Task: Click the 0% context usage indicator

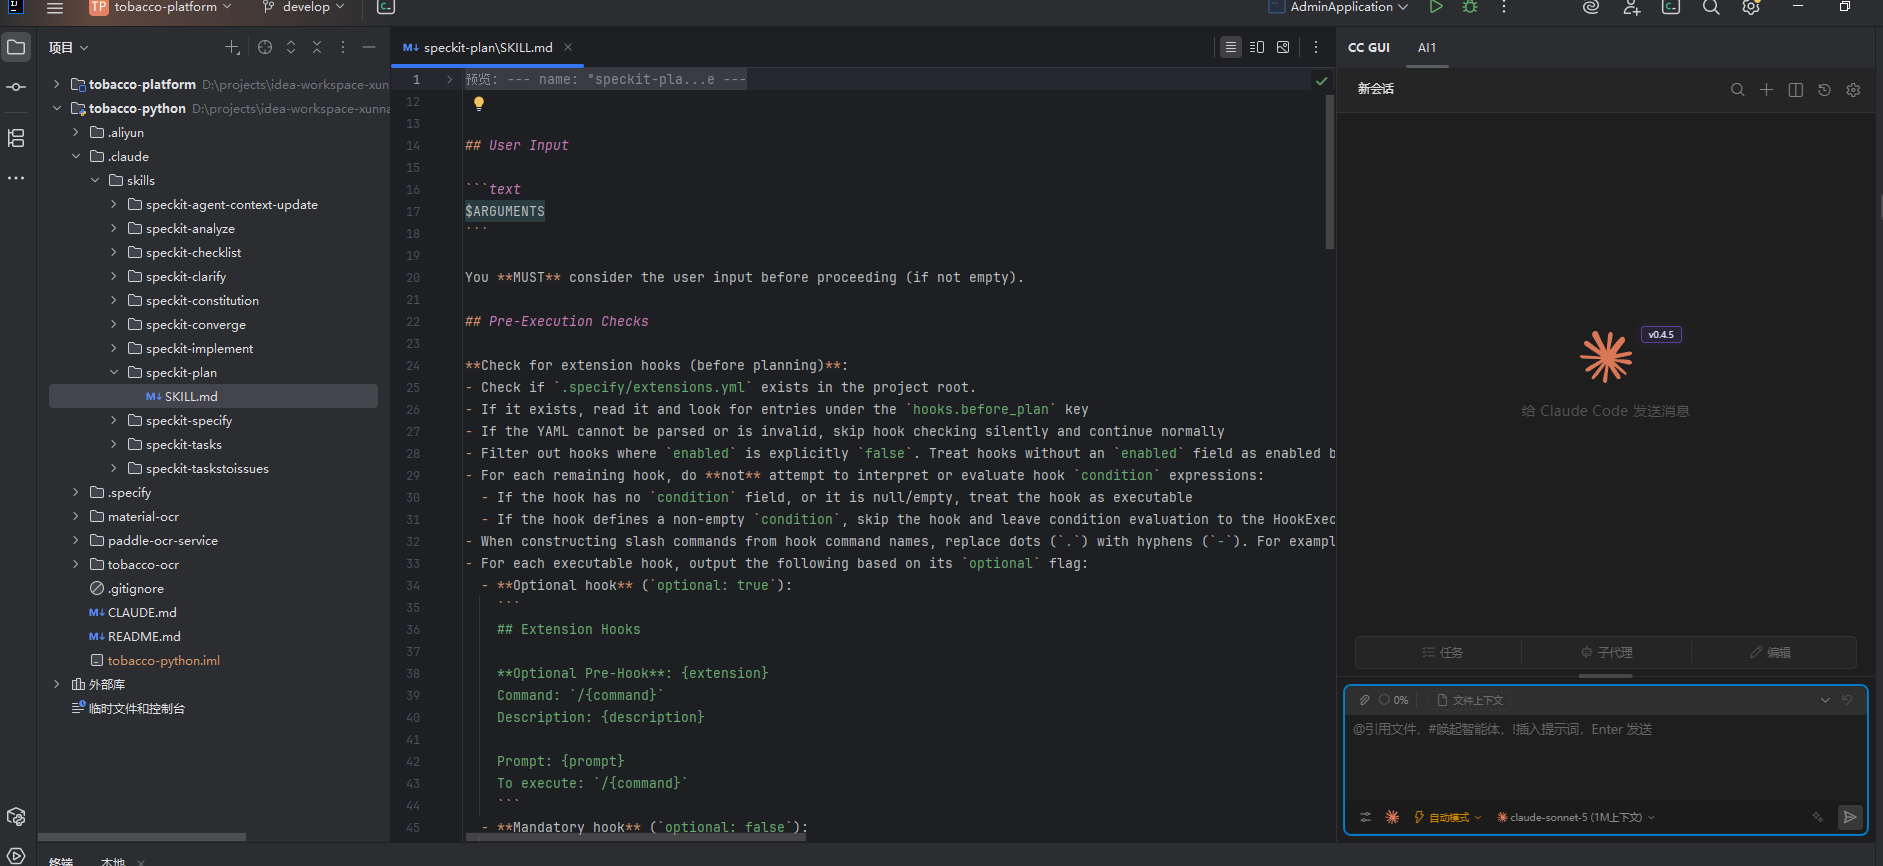Action: tap(1393, 700)
